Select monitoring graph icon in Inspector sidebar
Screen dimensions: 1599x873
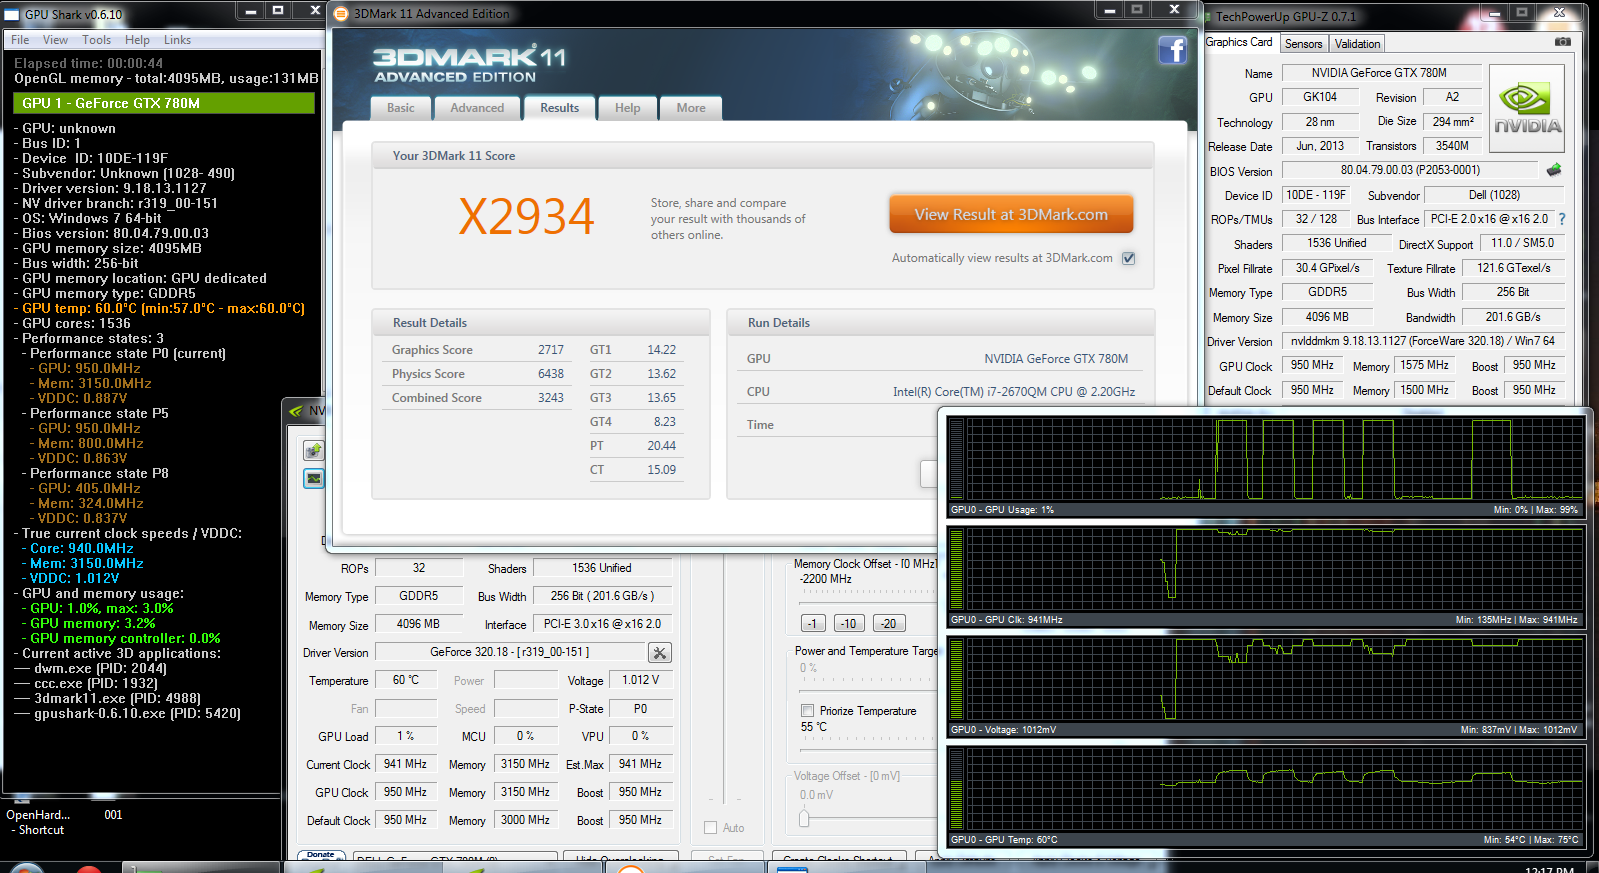coord(314,478)
